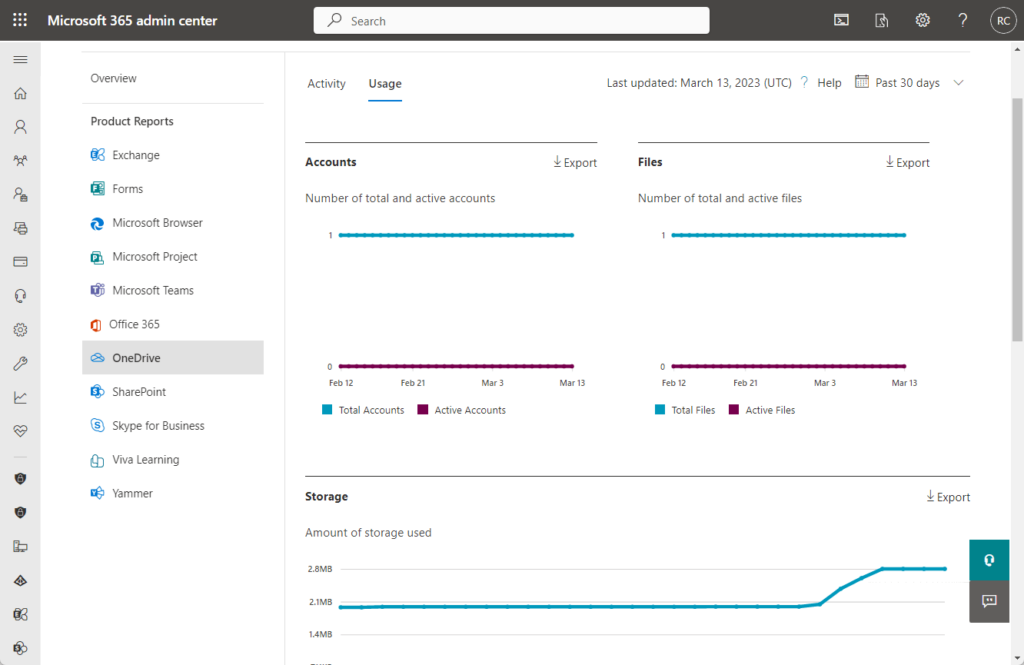Click the teal help assistant button
This screenshot has height=665, width=1024.
tap(989, 560)
